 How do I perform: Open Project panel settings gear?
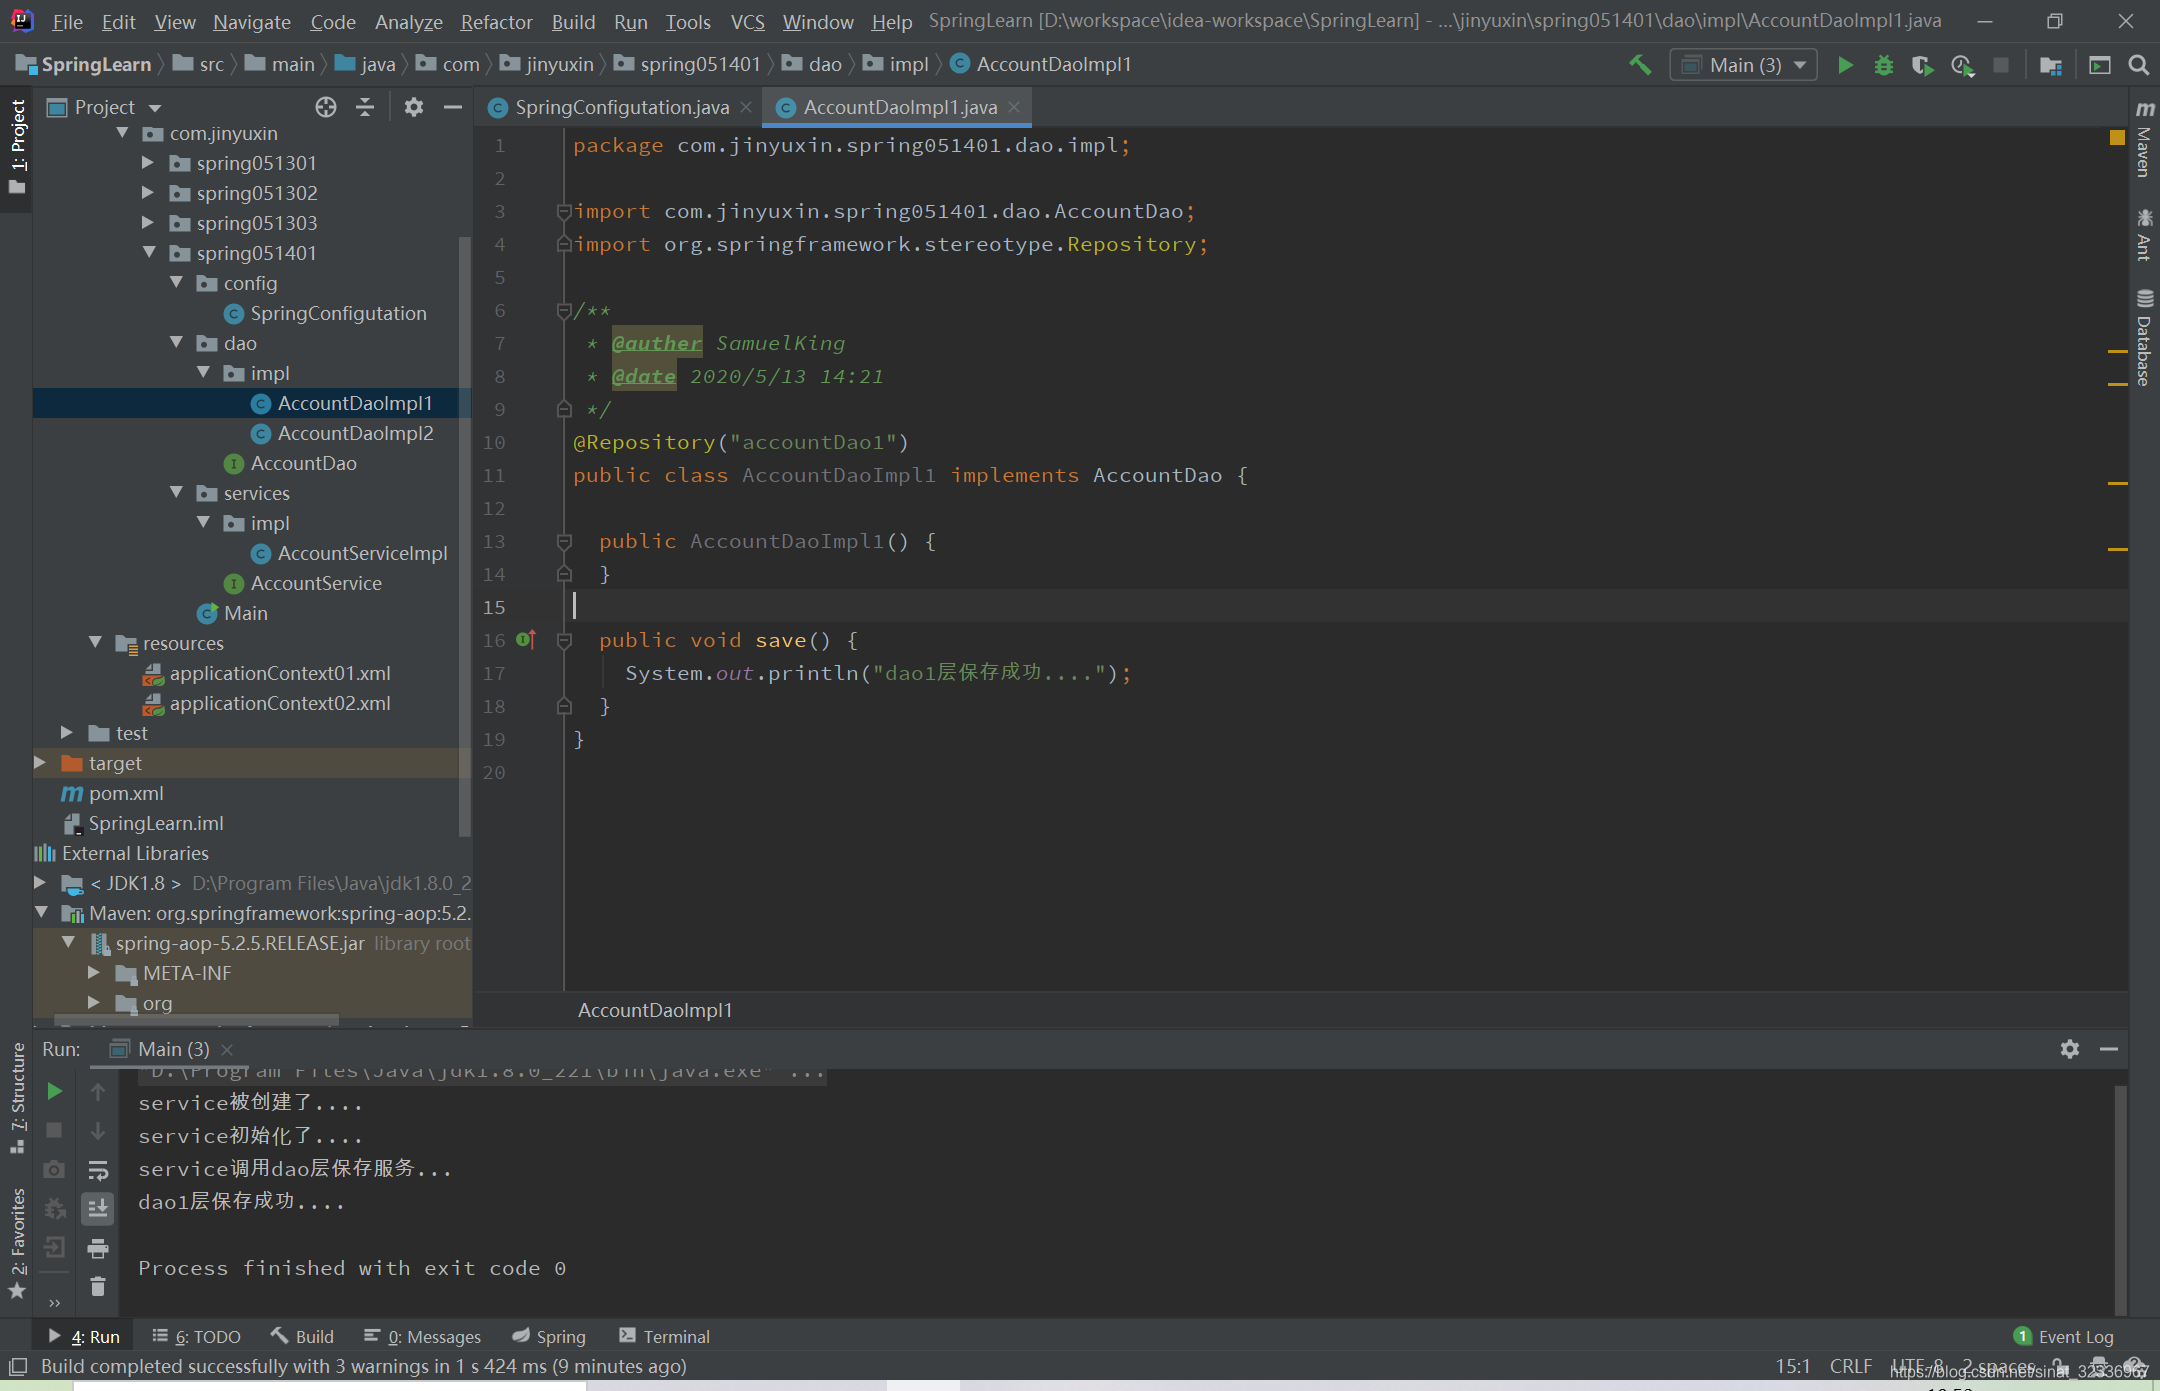click(414, 107)
